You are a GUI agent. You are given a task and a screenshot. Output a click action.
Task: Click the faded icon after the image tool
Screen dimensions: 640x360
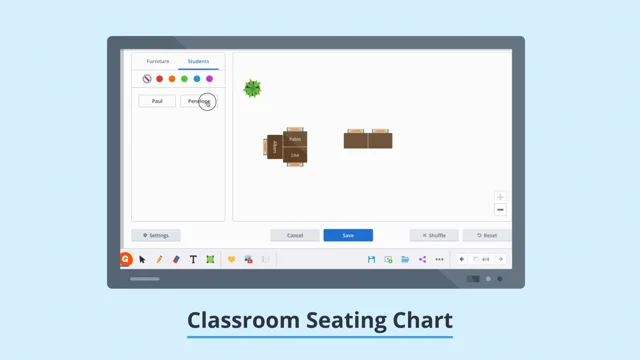coord(266,259)
